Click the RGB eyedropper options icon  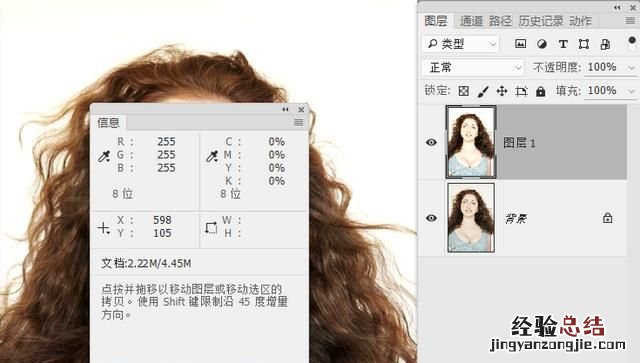coord(104,156)
